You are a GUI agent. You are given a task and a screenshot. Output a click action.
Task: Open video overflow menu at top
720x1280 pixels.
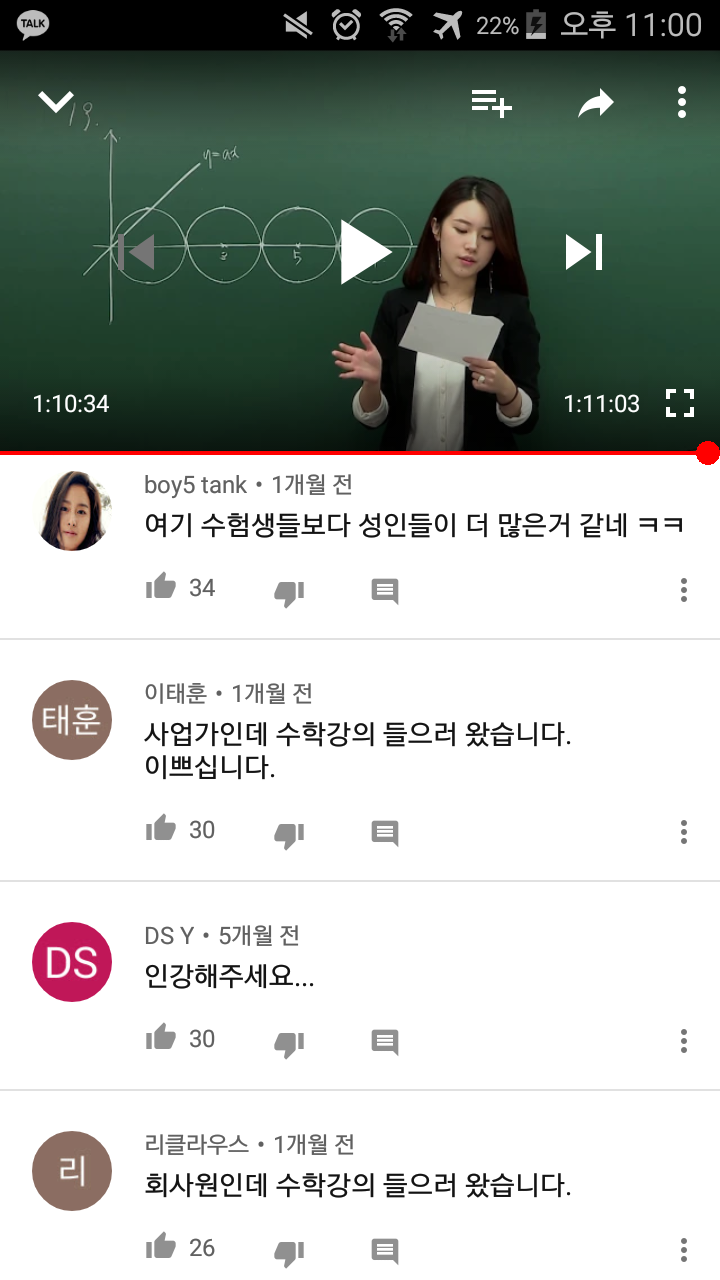pyautogui.click(x=682, y=102)
